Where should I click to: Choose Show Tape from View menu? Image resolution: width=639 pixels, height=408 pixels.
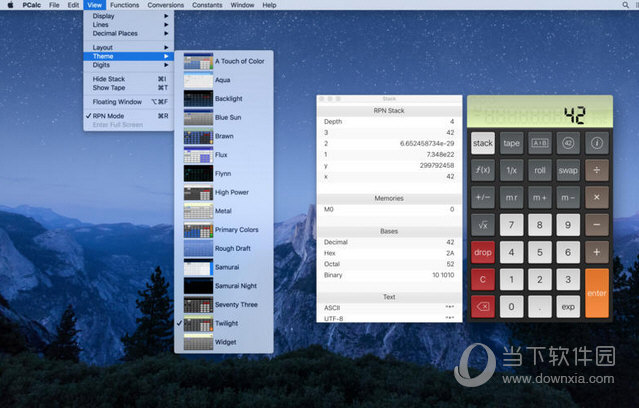click(128, 88)
